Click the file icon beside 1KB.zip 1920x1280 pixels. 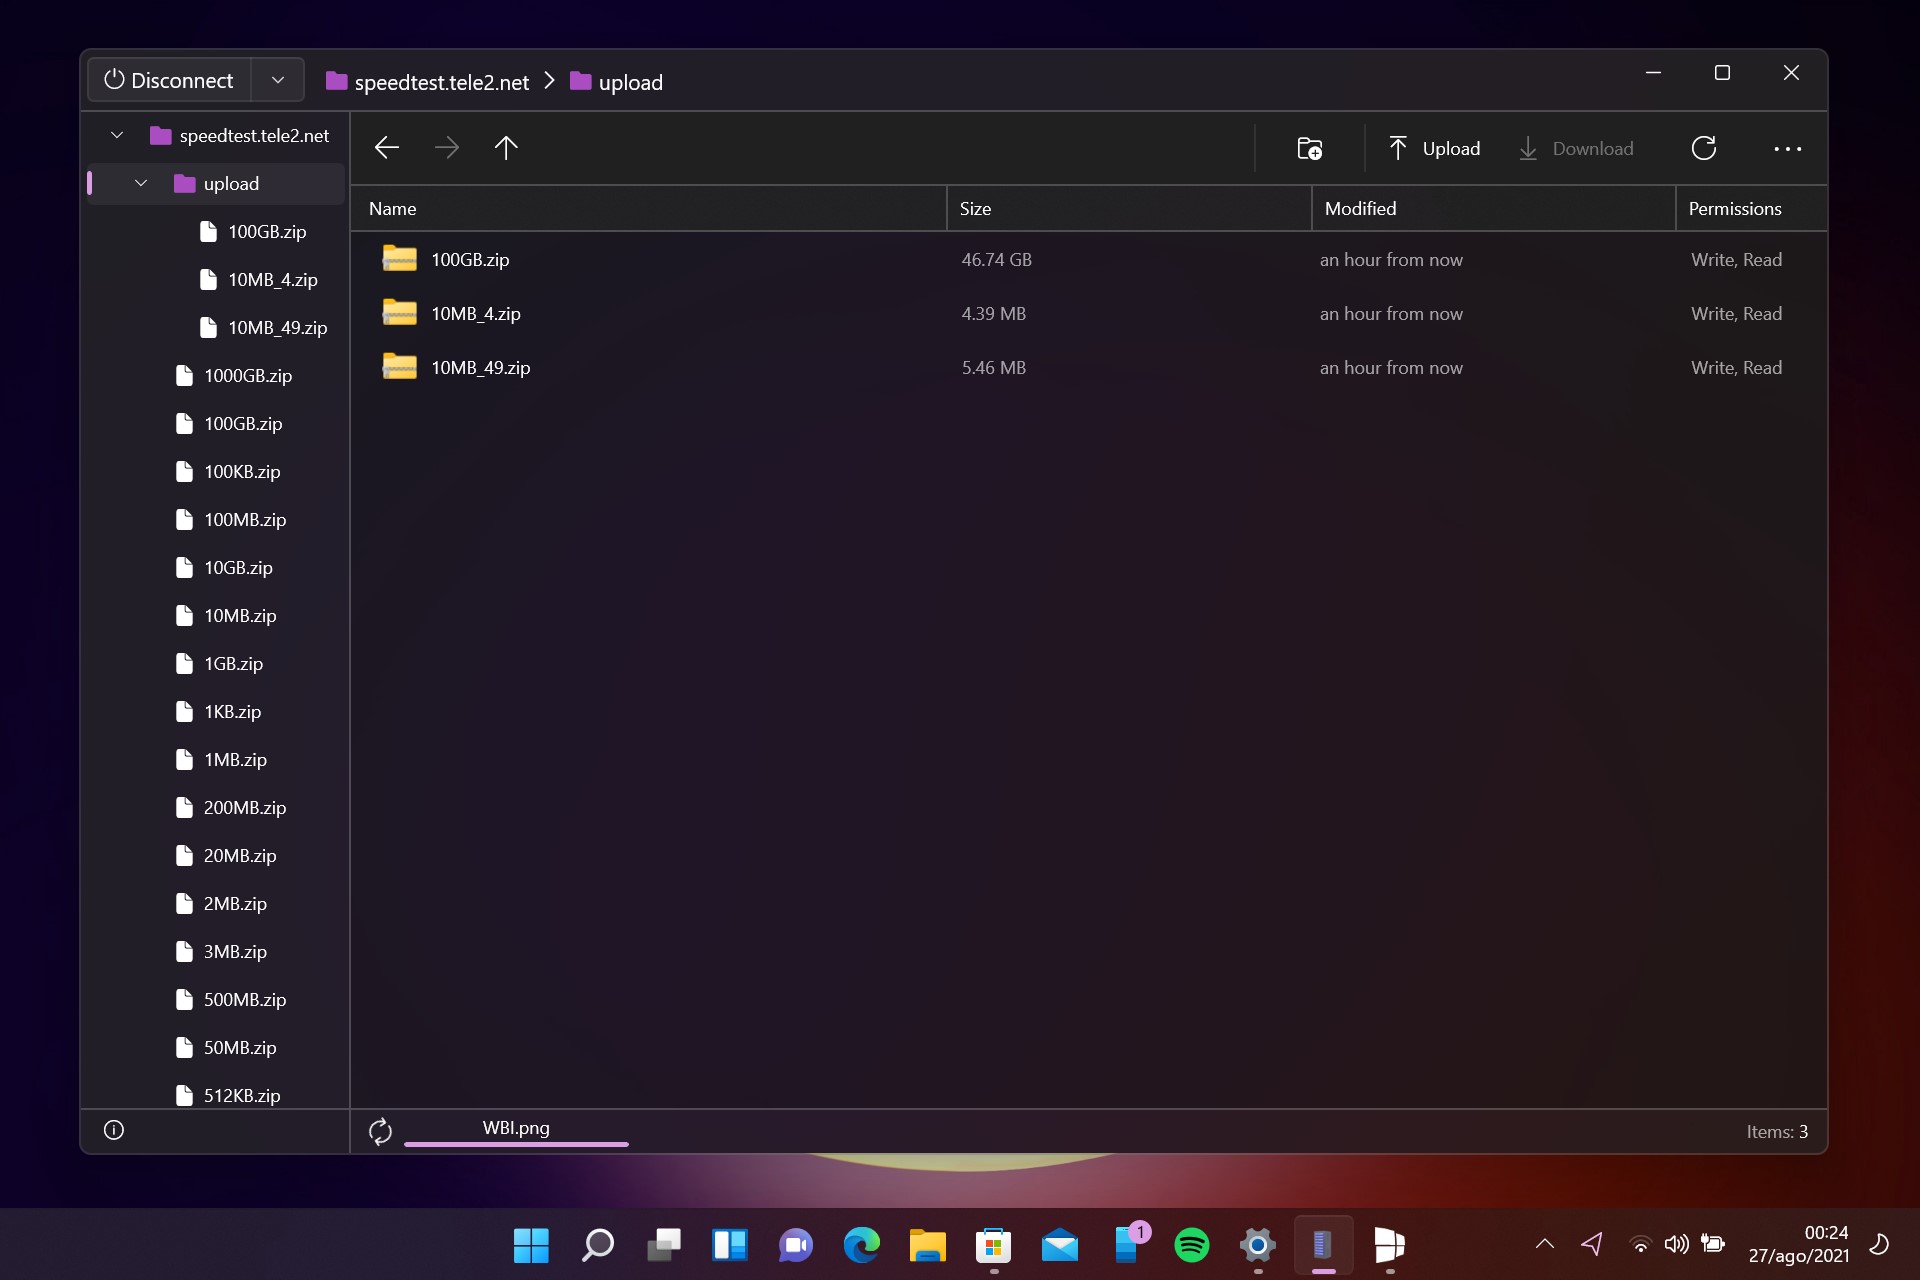184,711
